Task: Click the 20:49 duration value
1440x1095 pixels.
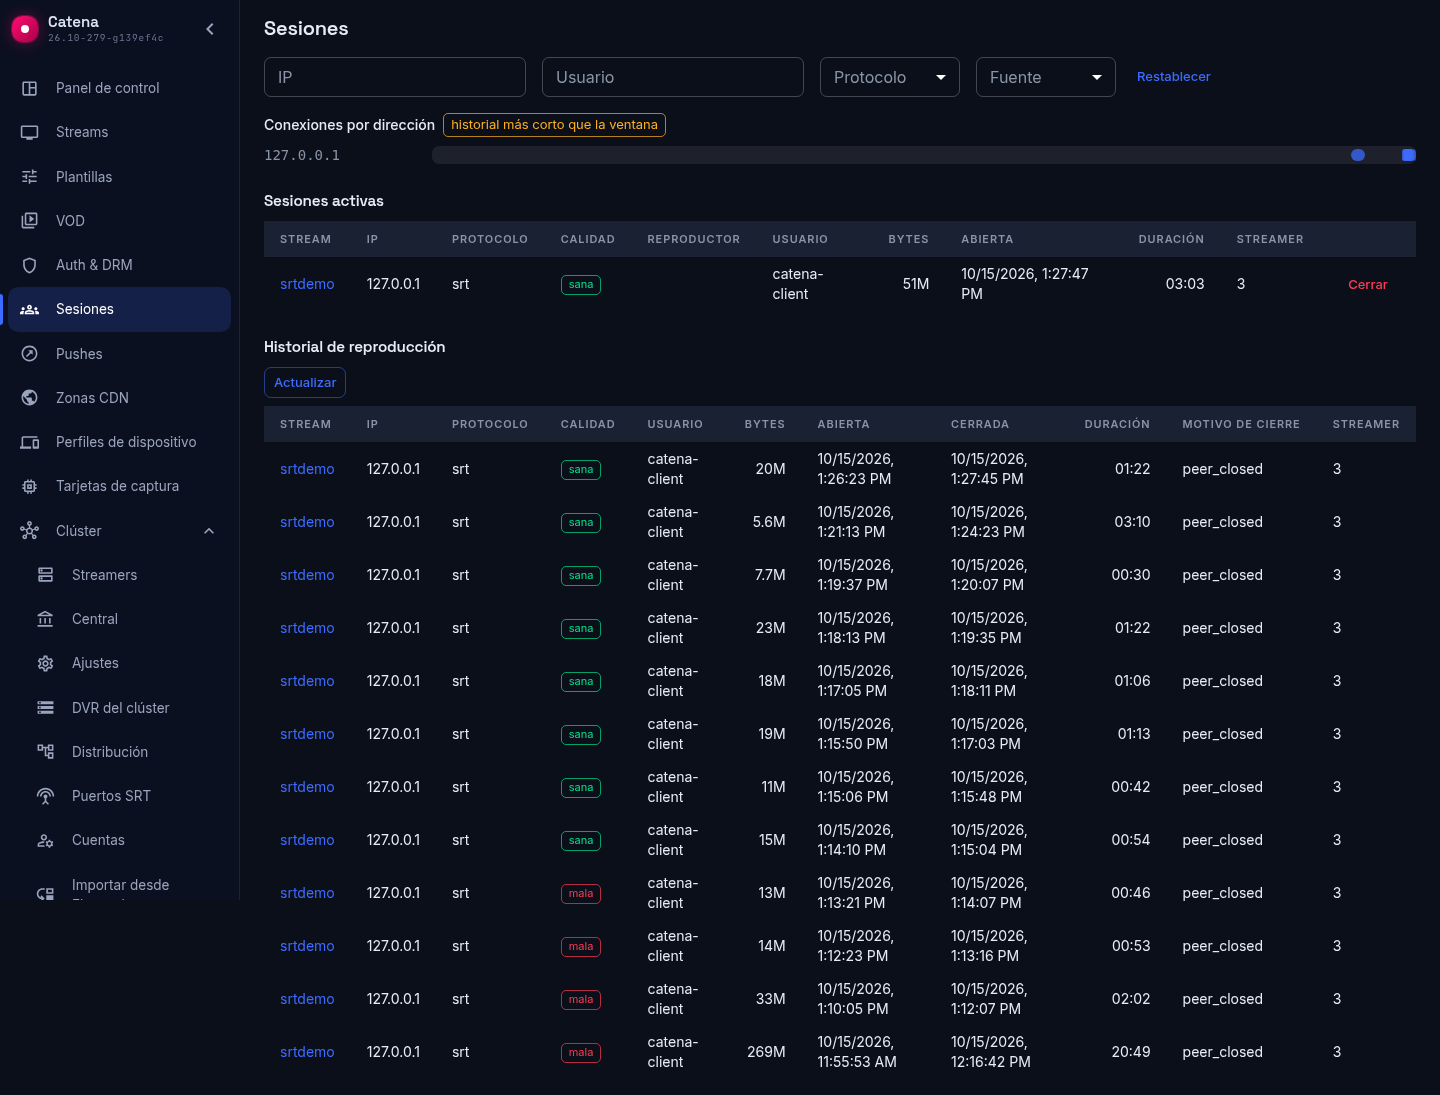Action: (1131, 1052)
